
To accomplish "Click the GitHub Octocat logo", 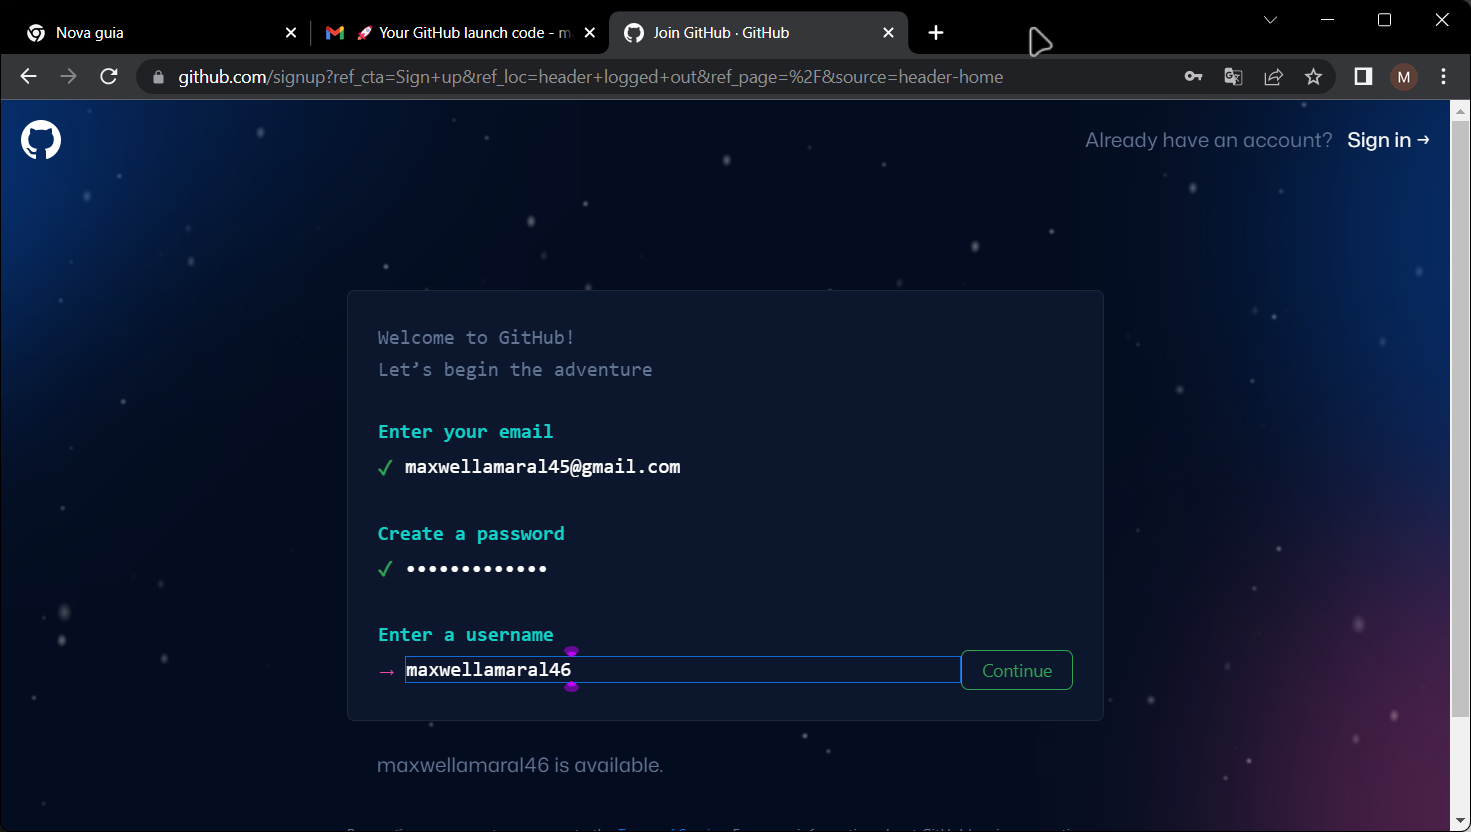I will [41, 140].
